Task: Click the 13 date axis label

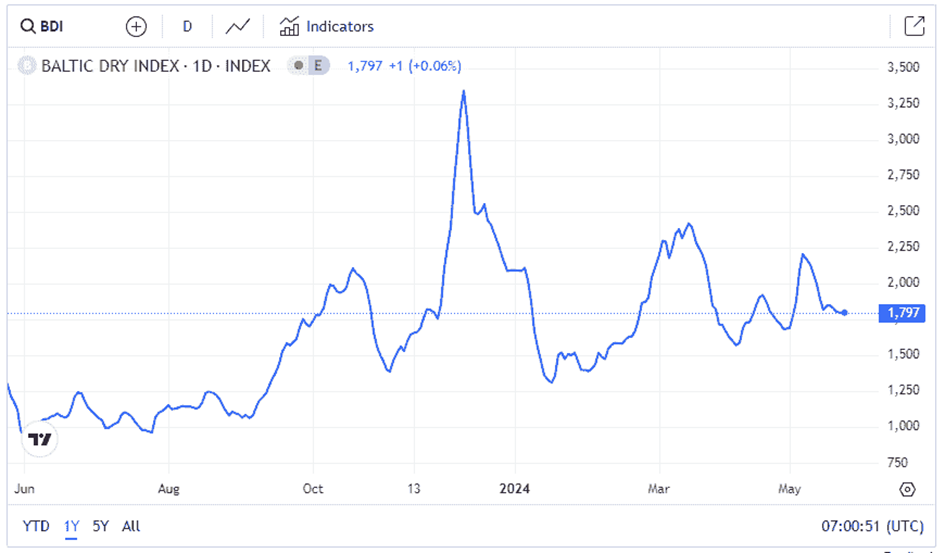Action: click(x=413, y=489)
